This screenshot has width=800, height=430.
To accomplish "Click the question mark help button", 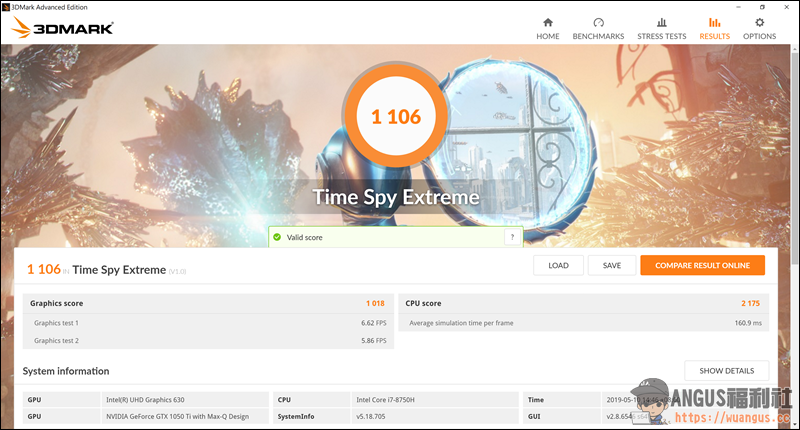I will [512, 237].
